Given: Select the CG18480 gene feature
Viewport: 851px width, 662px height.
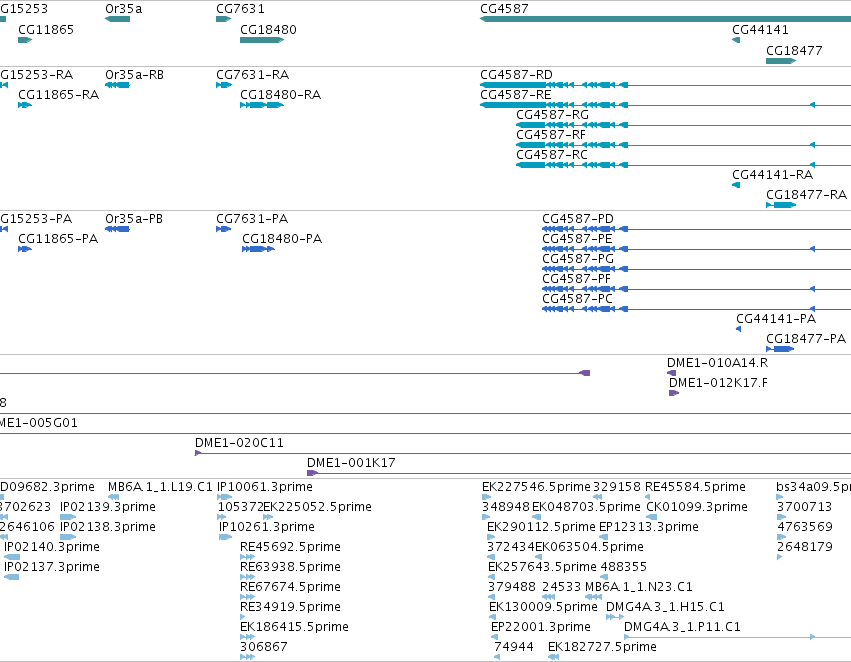Looking at the screenshot, I should pyautogui.click(x=262, y=40).
